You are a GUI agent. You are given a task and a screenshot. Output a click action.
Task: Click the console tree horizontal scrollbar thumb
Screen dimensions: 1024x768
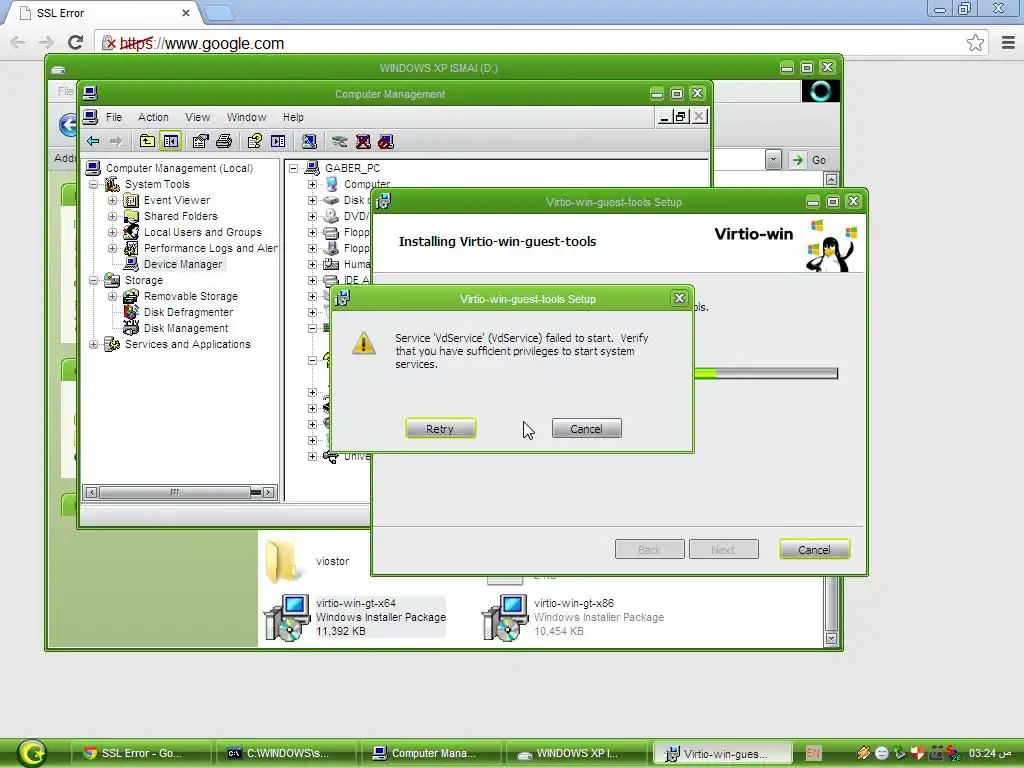coord(174,492)
